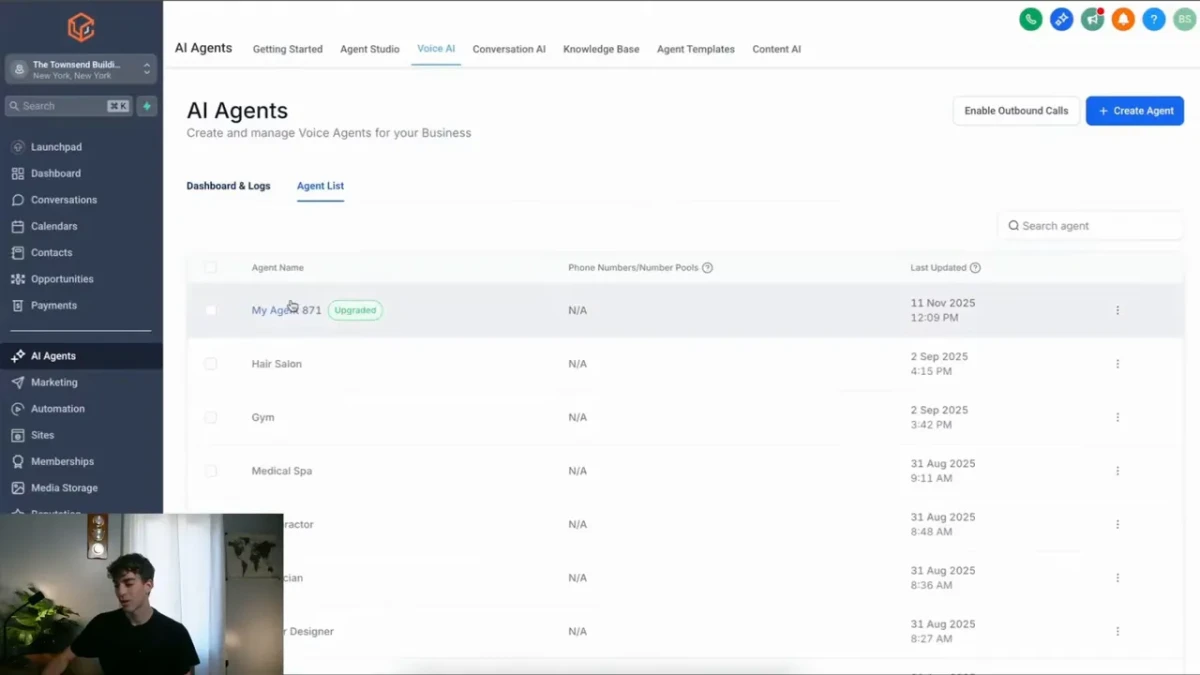Click the Phone Numbers info tooltip icon
This screenshot has width=1200, height=675.
(707, 268)
